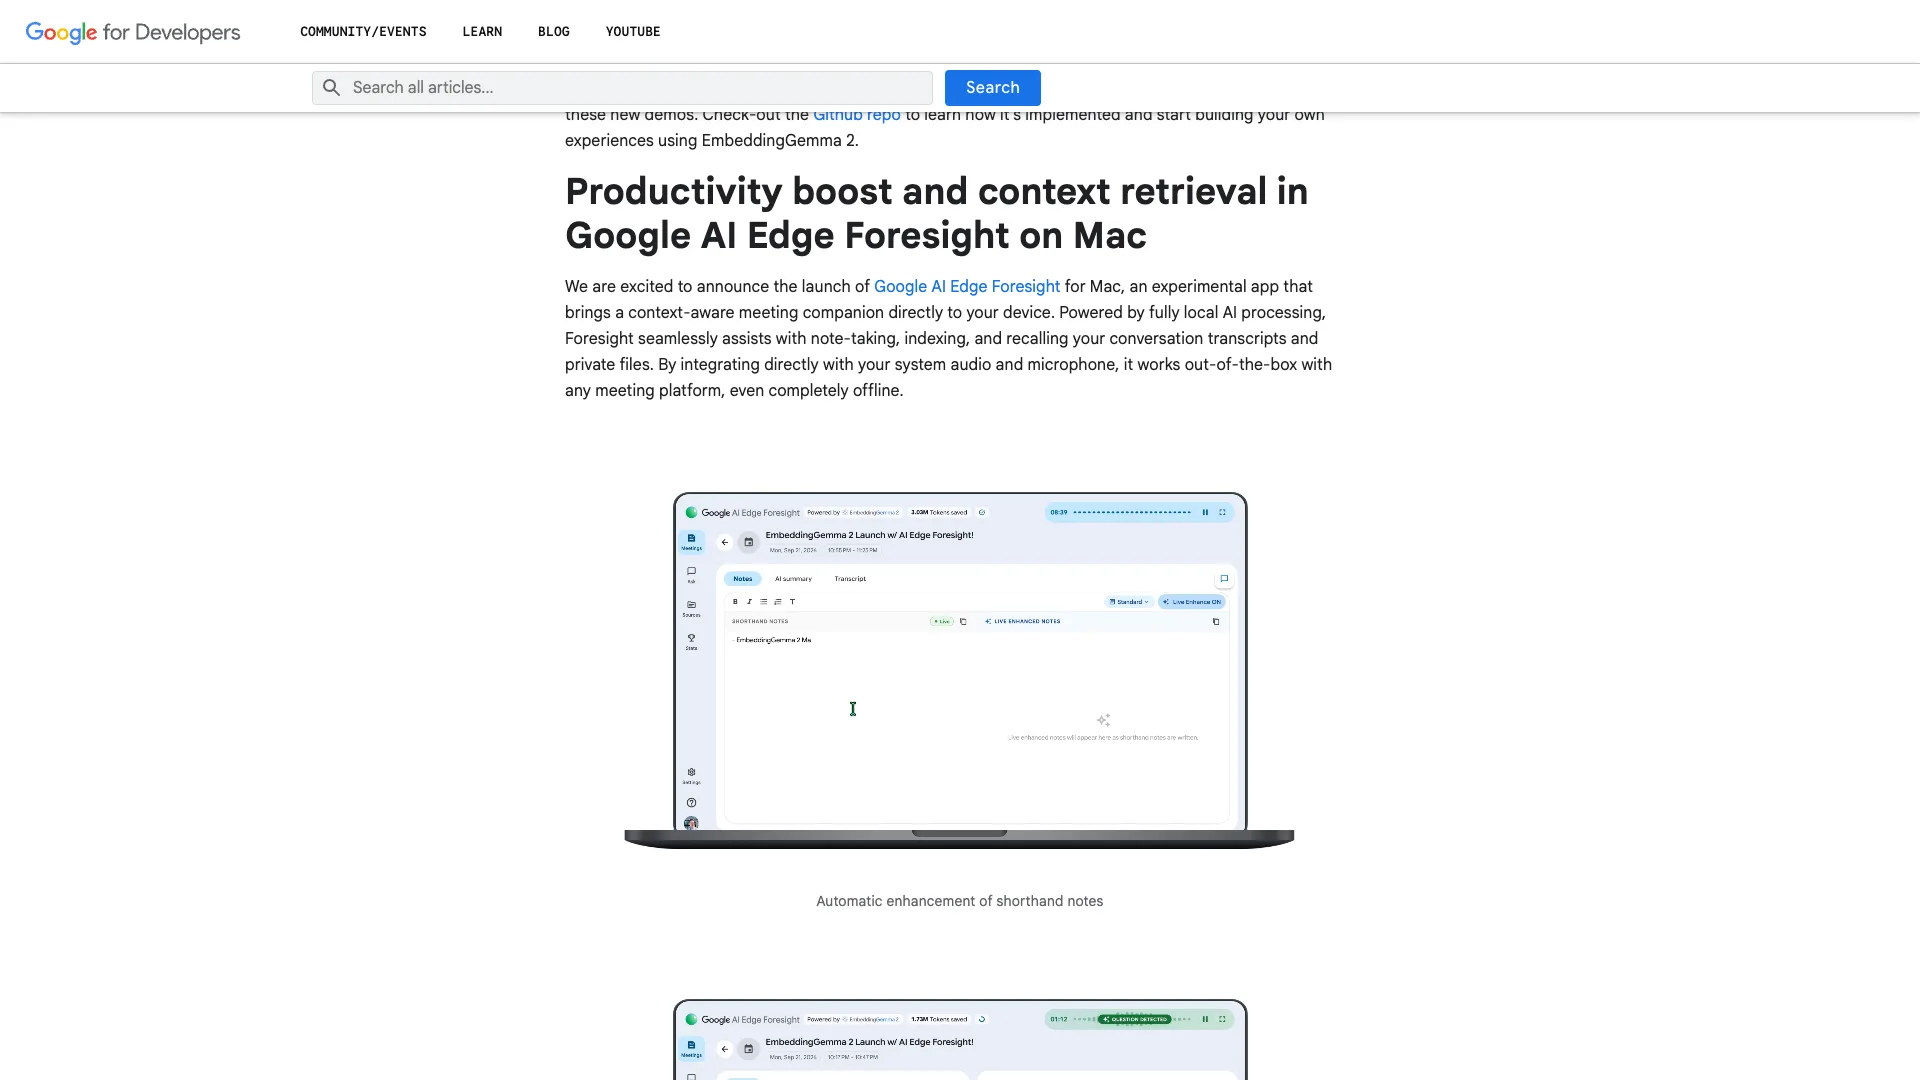This screenshot has height=1080, width=1920.
Task: Open the COMMUNITY/EVENTS menu
Action: pyautogui.click(x=363, y=32)
